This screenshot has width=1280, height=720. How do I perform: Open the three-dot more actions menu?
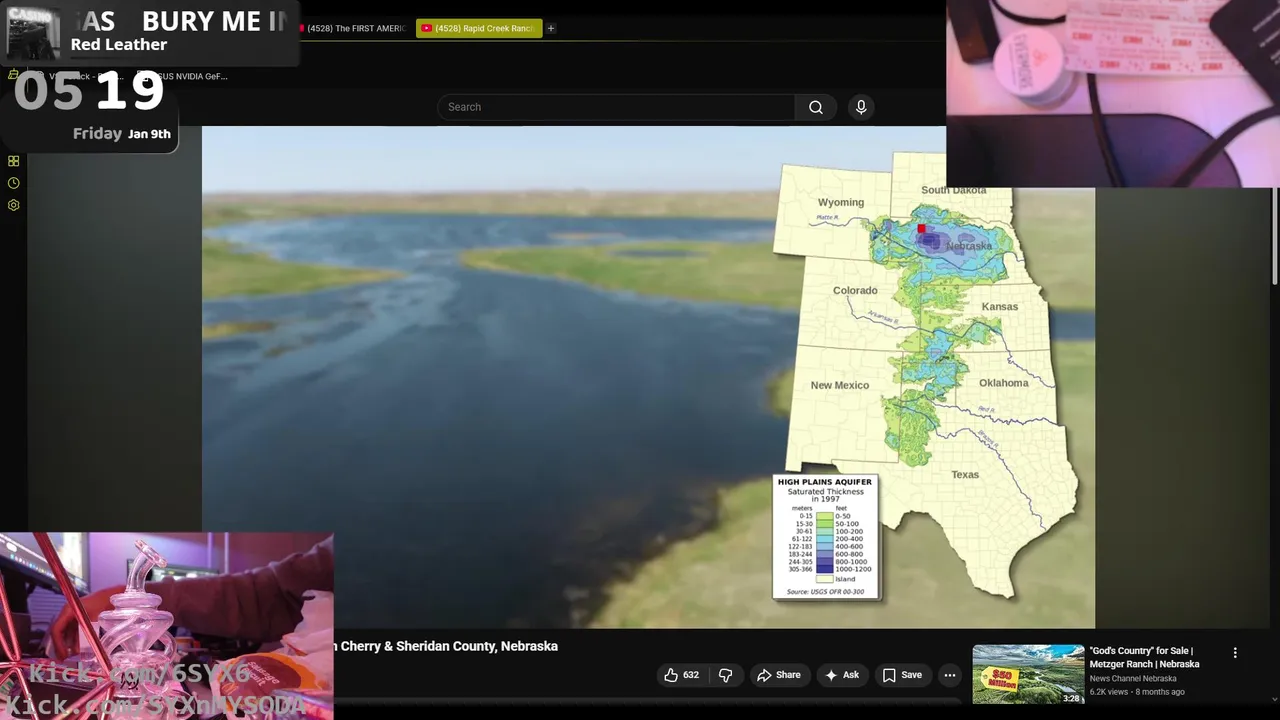(x=950, y=675)
